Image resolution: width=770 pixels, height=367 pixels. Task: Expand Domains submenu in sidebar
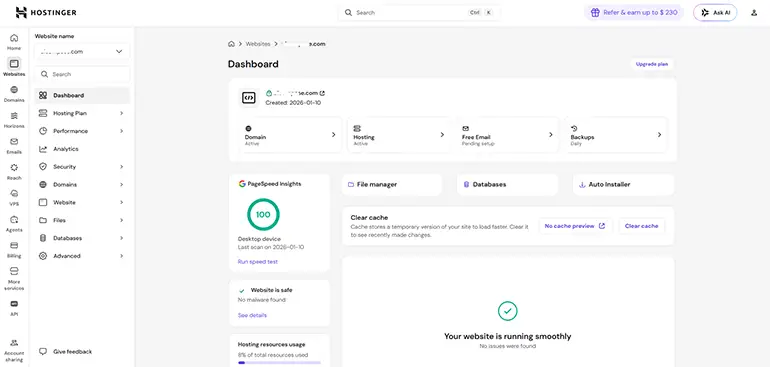tap(82, 185)
